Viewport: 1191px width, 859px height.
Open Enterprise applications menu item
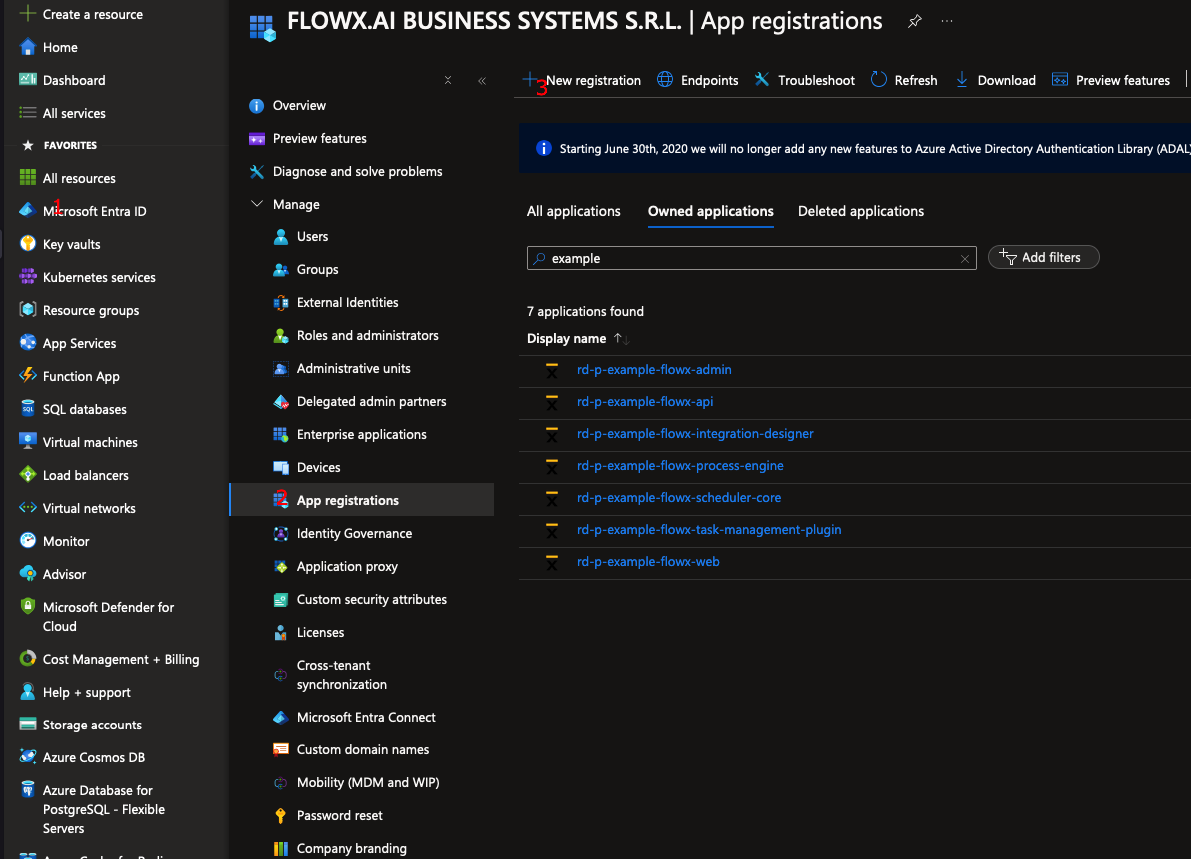(362, 434)
